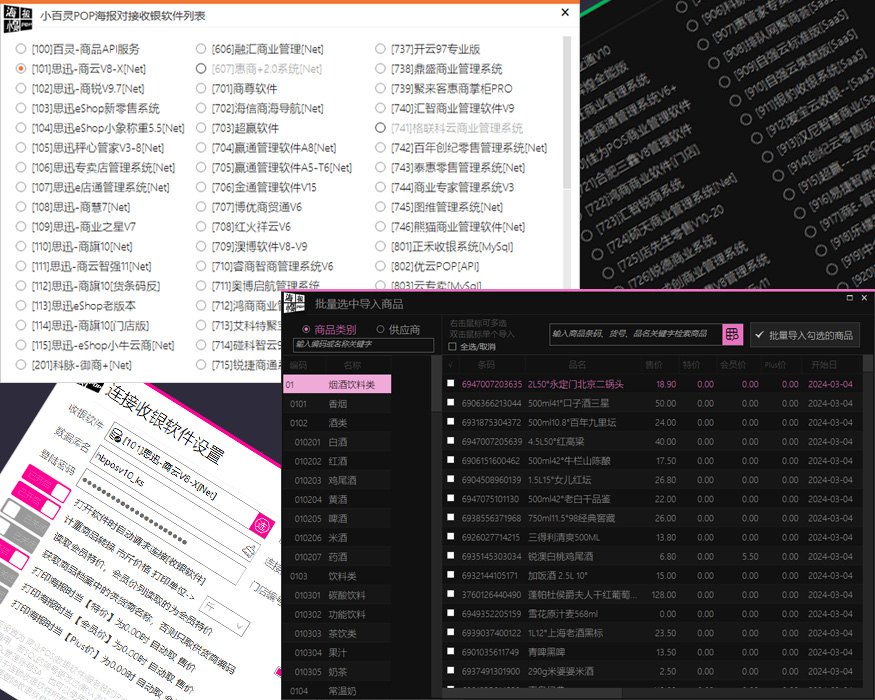Tick the 全选/取消 checkbox
This screenshot has height=700, width=875.
pyautogui.click(x=453, y=347)
